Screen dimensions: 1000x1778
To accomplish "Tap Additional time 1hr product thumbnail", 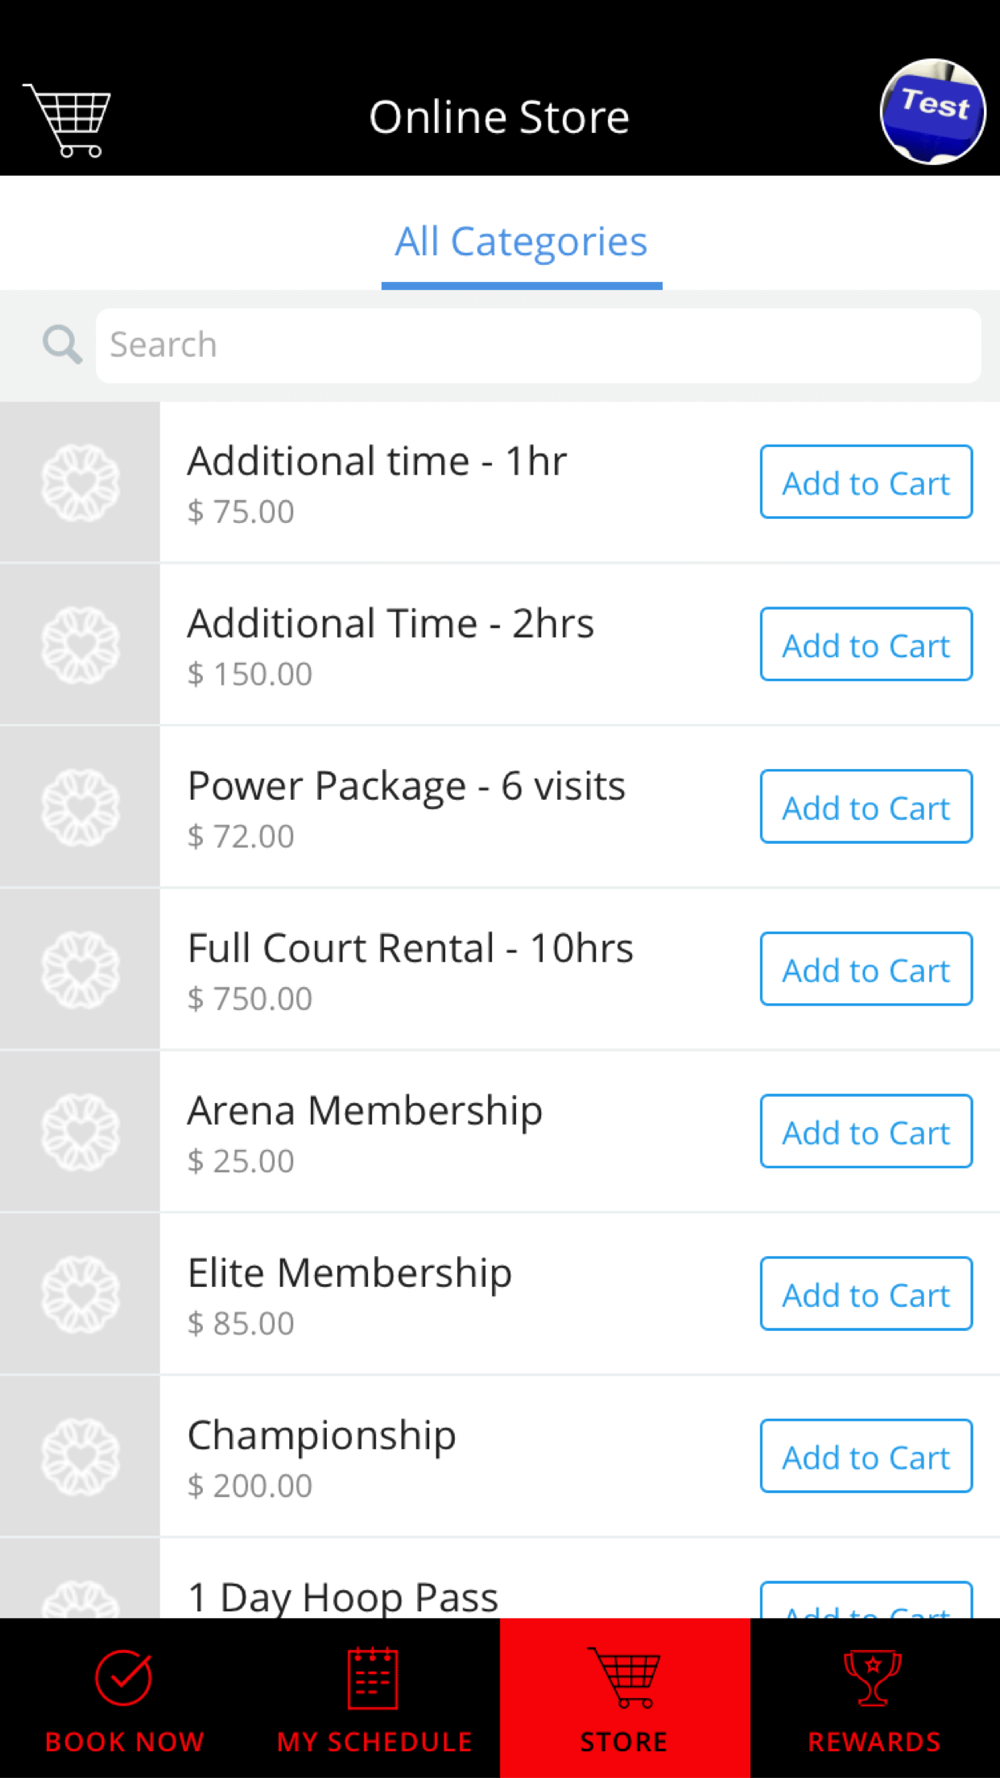I will pos(80,482).
